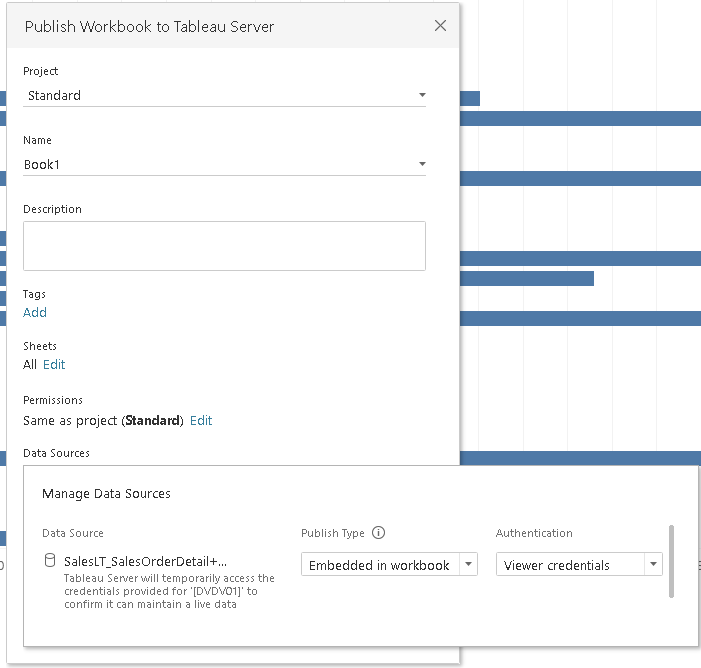Click the Edit link for Permissions
The height and width of the screenshot is (668, 701).
point(201,420)
